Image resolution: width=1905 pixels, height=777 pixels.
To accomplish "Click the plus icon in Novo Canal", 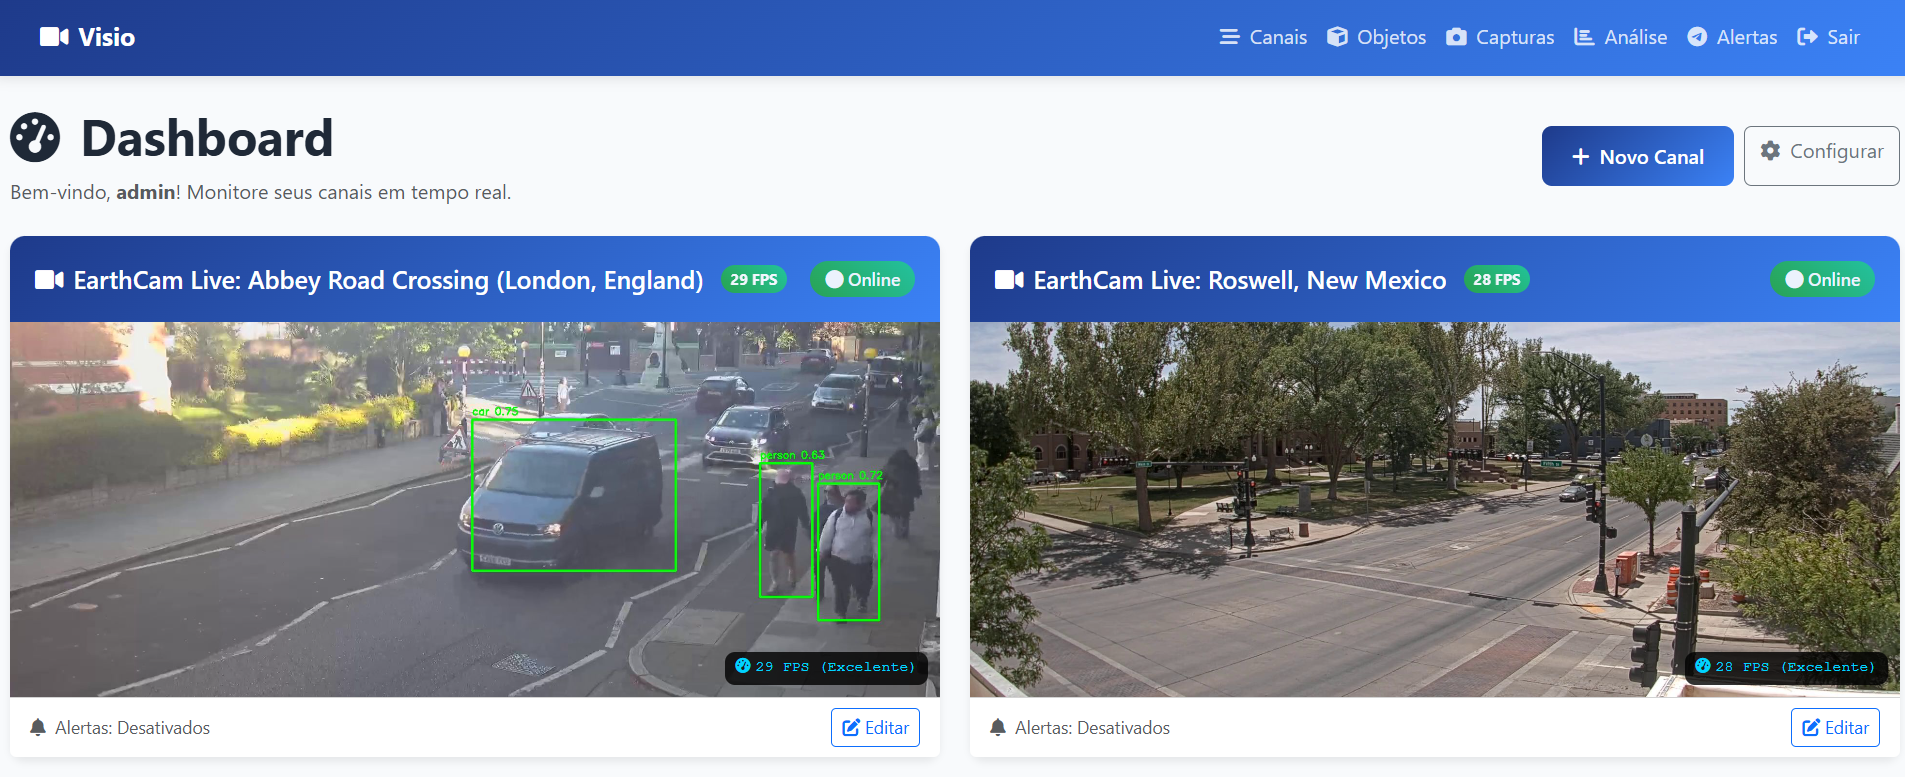I will point(1580,157).
